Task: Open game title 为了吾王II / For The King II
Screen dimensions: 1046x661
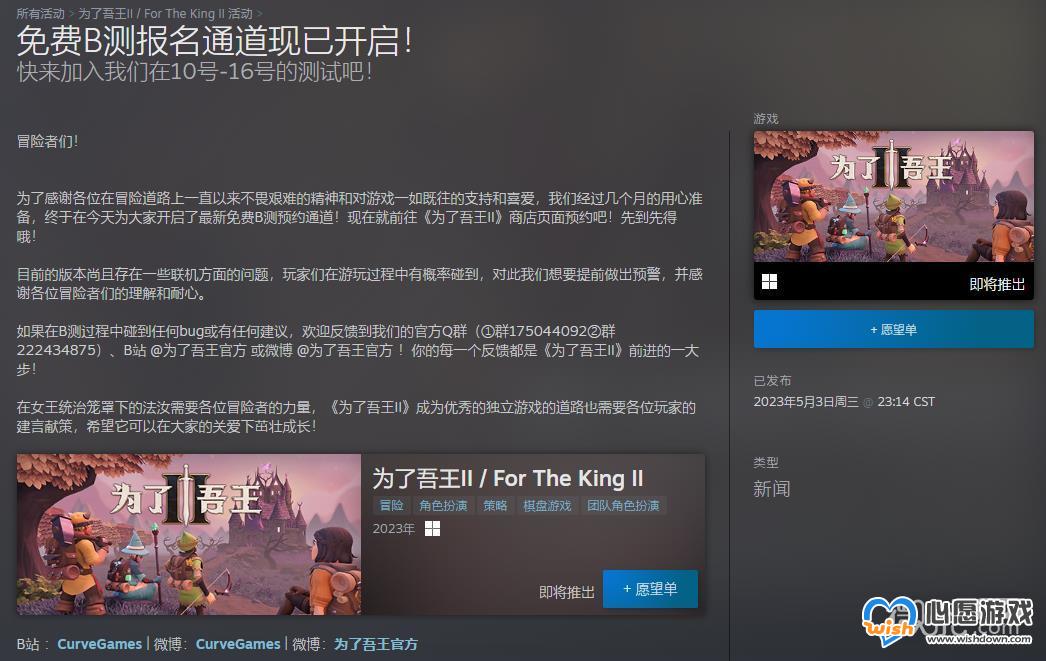Action: tap(508, 478)
